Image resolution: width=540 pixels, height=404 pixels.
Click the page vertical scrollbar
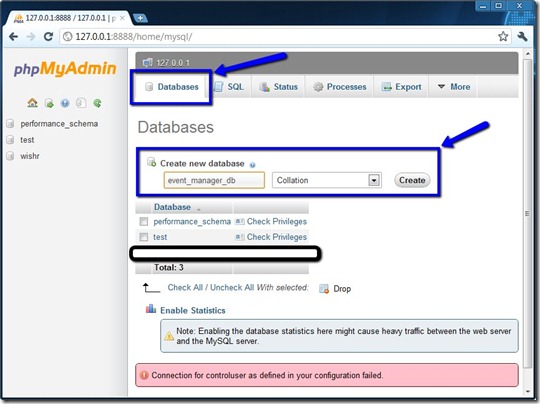[x=527, y=214]
